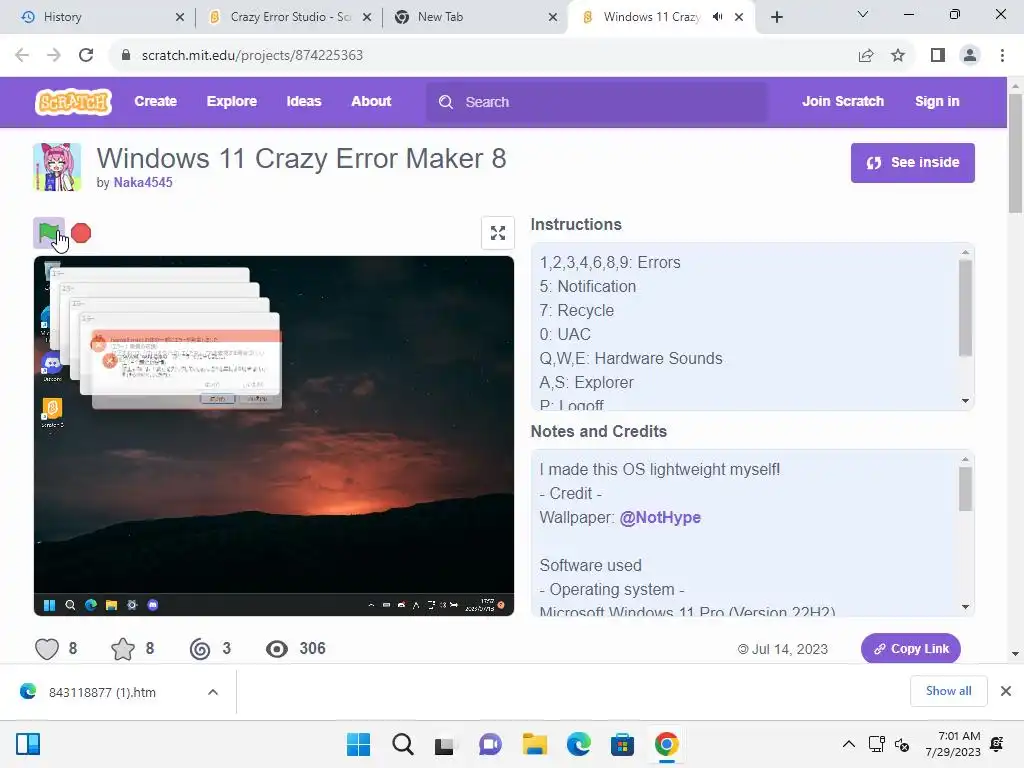Open downloaded file 843118877 (1).htm
The height and width of the screenshot is (768, 1024).
point(102,692)
